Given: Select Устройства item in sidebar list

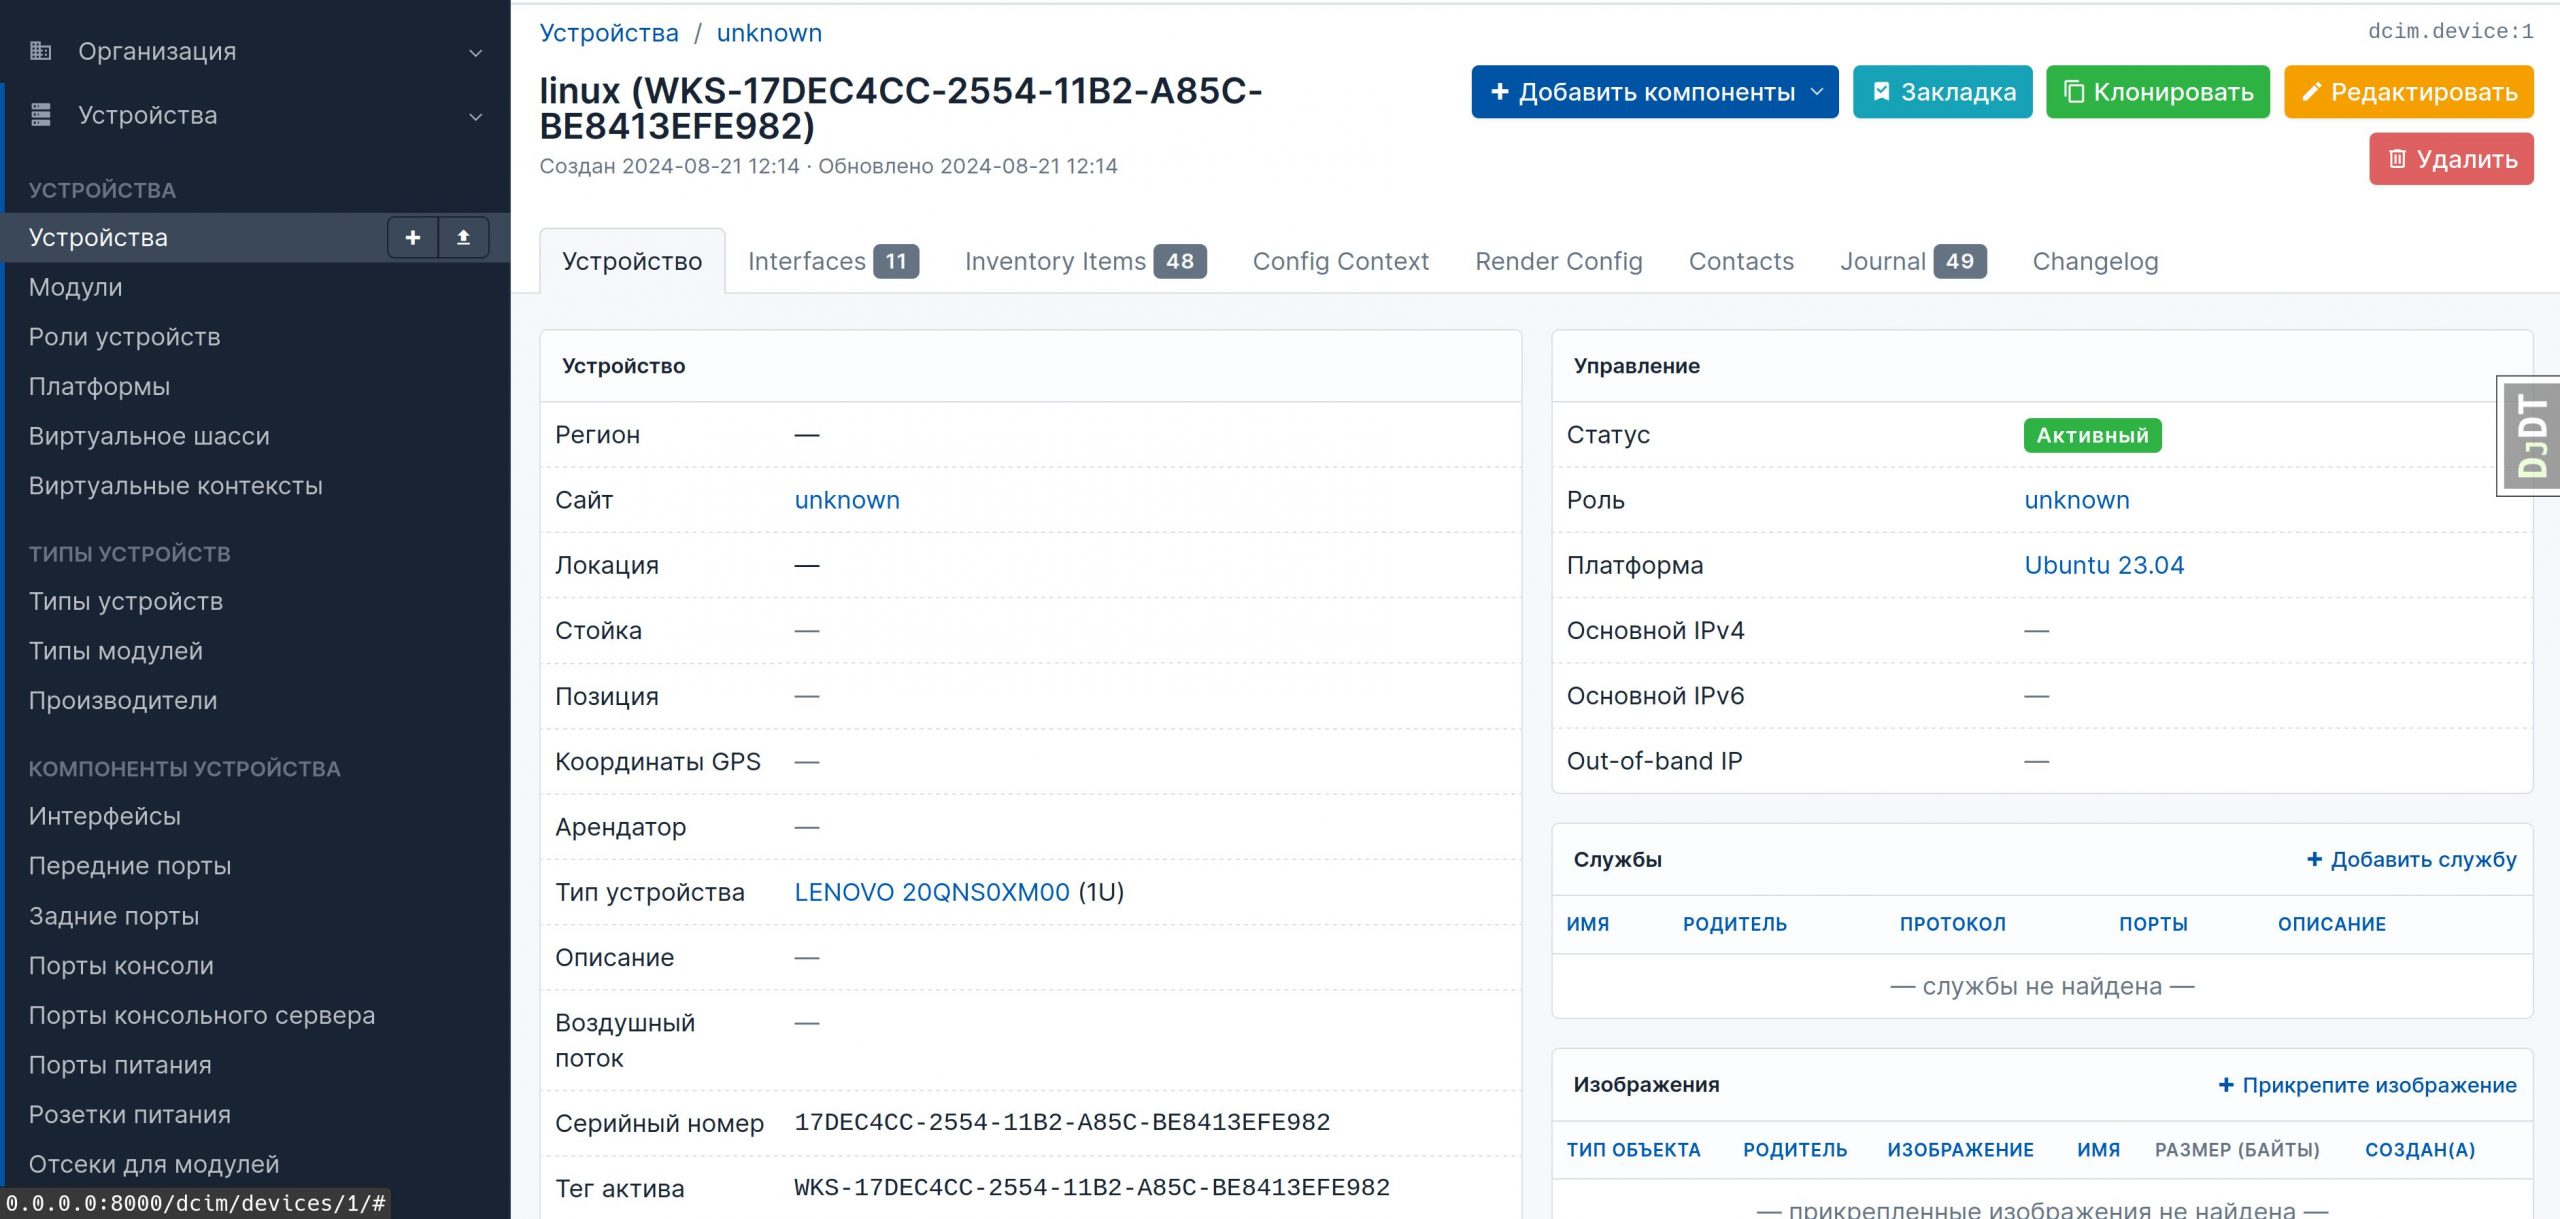Looking at the screenshot, I should (98, 238).
